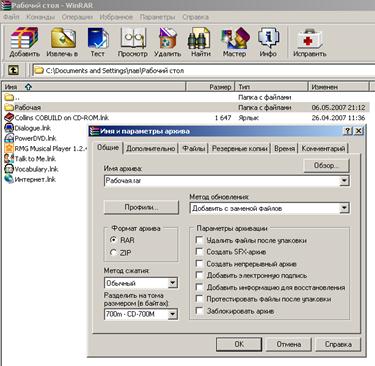
Task: Select the '..' parent folder icon
Action: click(9, 97)
